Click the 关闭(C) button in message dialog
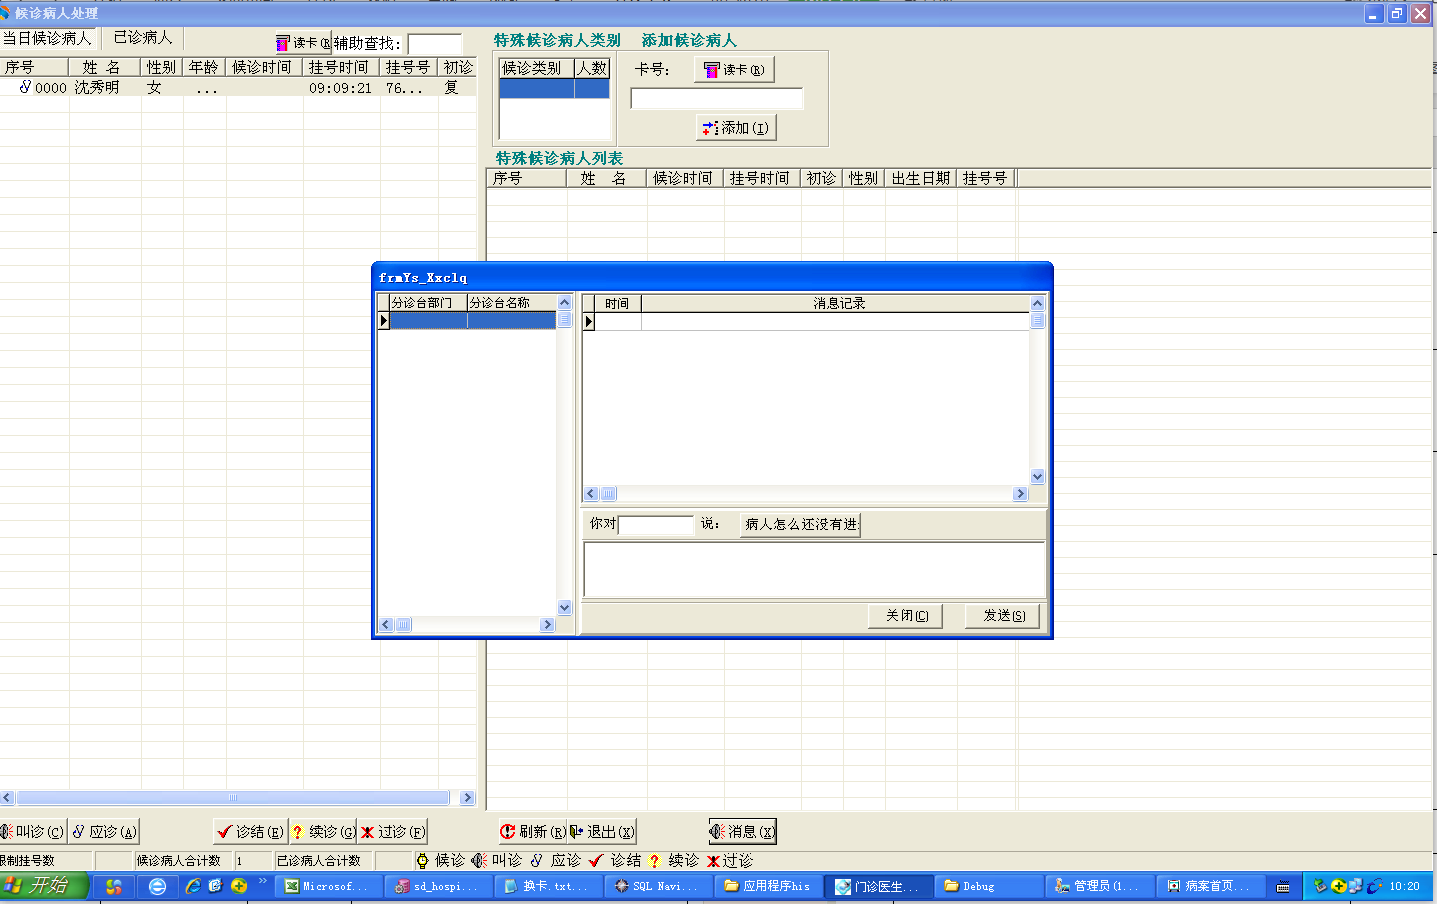The image size is (1437, 904). pyautogui.click(x=907, y=615)
